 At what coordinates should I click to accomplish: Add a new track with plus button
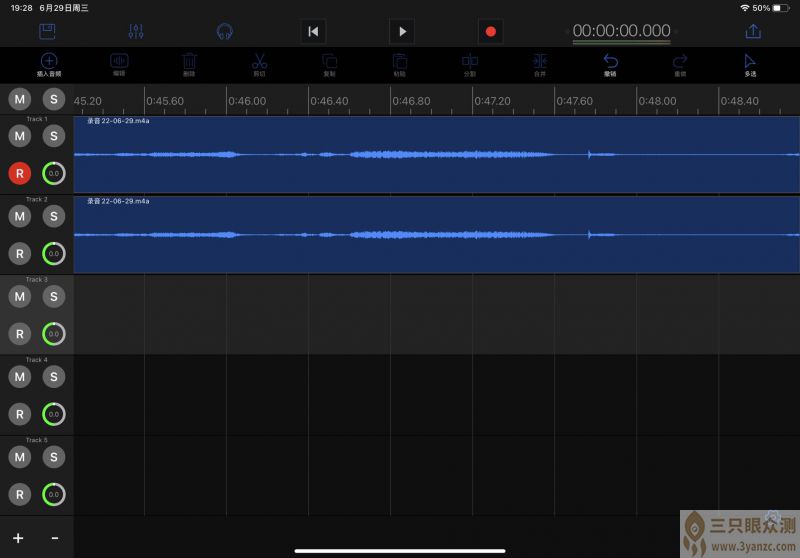click(x=18, y=538)
